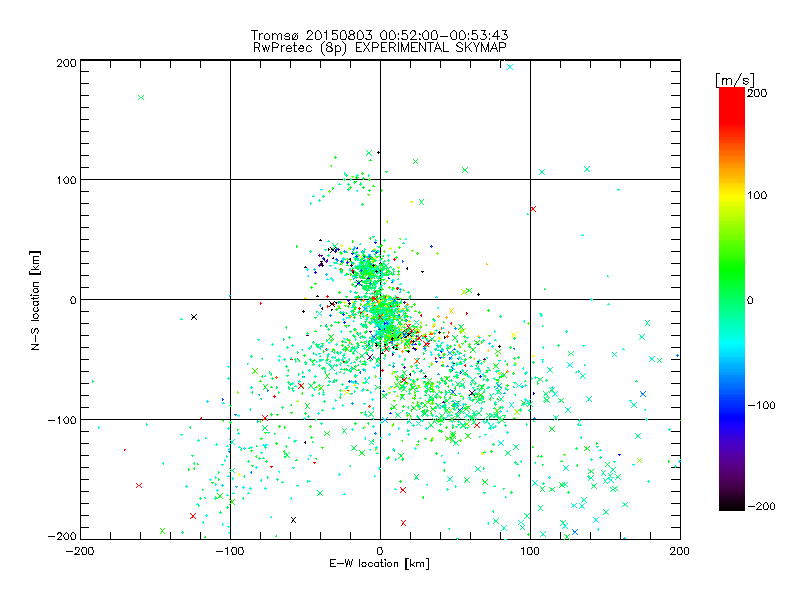Click the 'N-S location [km]' axis label
This screenshot has height=600, width=800.
click(x=35, y=301)
